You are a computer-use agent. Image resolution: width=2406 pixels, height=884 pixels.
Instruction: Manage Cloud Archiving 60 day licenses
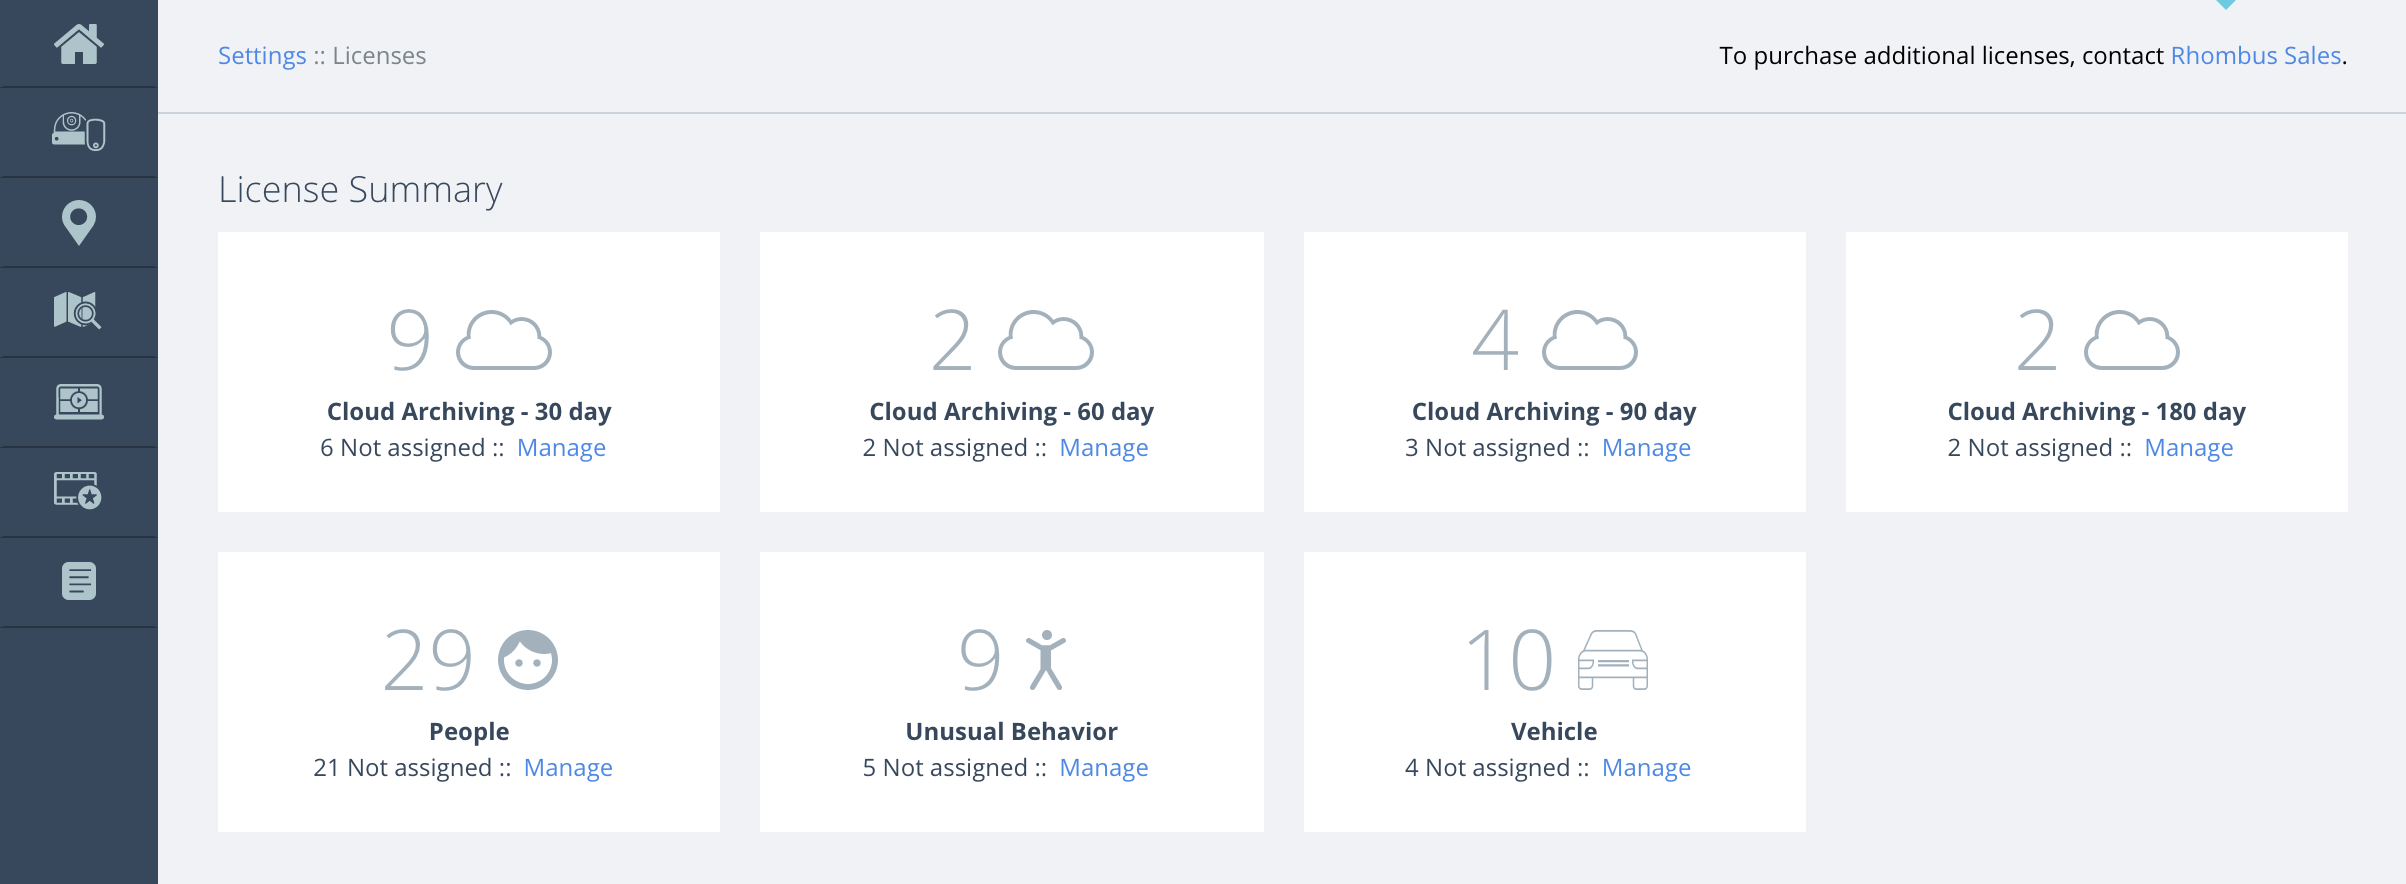pos(1104,448)
